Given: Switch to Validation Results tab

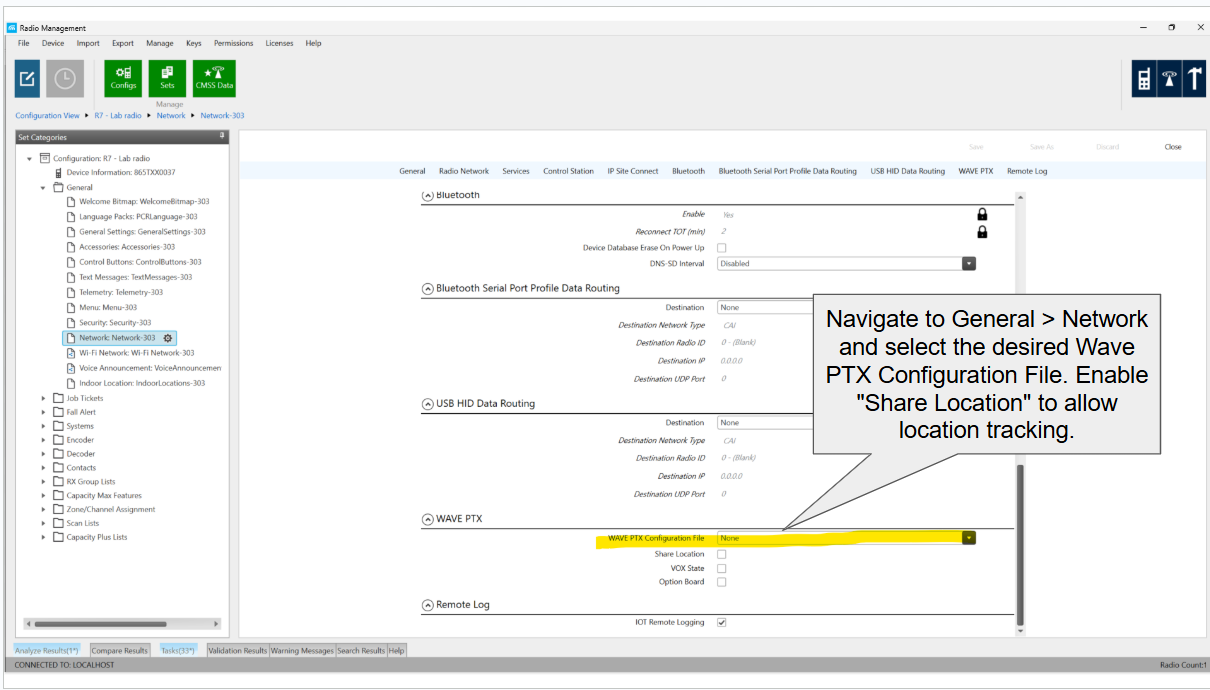Looking at the screenshot, I should (x=237, y=650).
